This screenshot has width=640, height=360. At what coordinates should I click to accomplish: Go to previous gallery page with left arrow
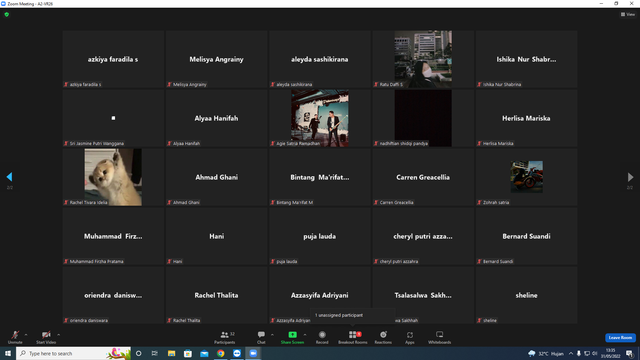9,177
